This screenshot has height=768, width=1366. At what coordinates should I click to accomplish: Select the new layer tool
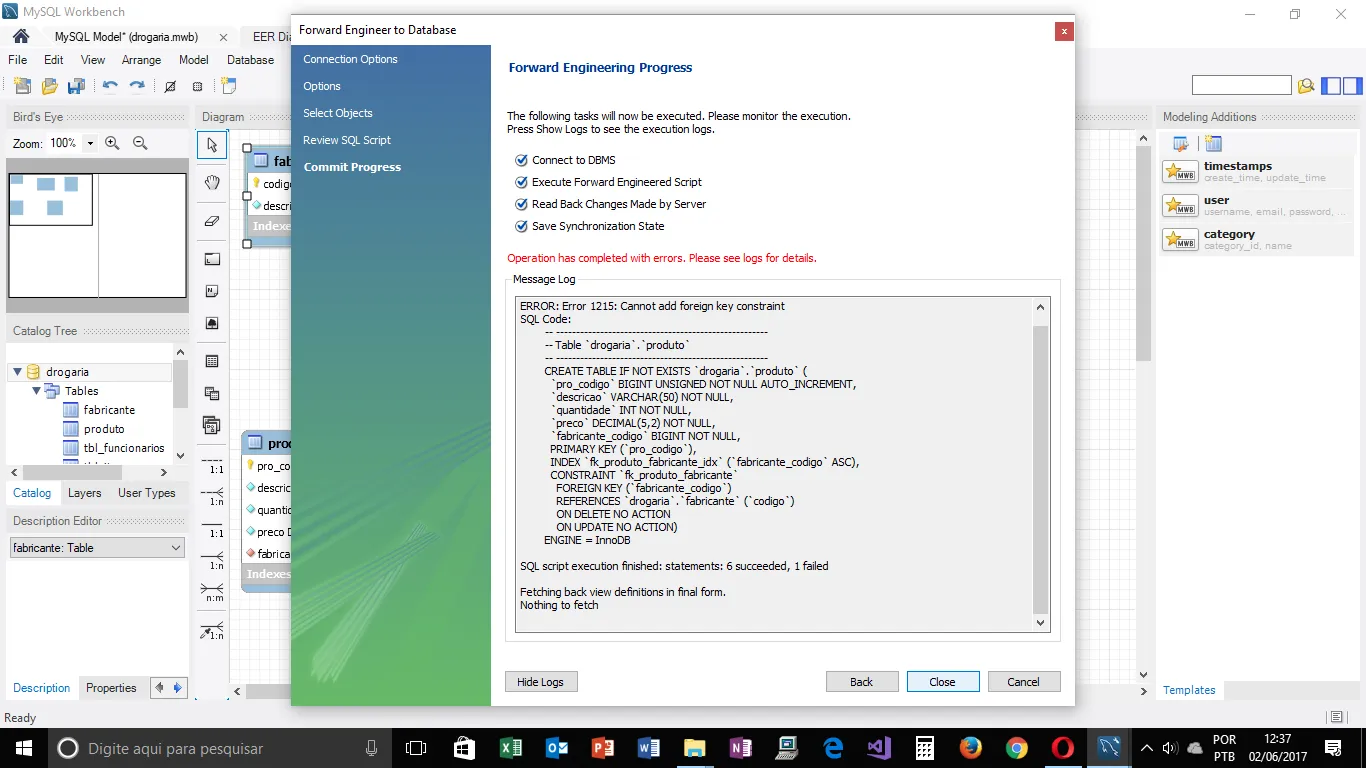[211, 259]
